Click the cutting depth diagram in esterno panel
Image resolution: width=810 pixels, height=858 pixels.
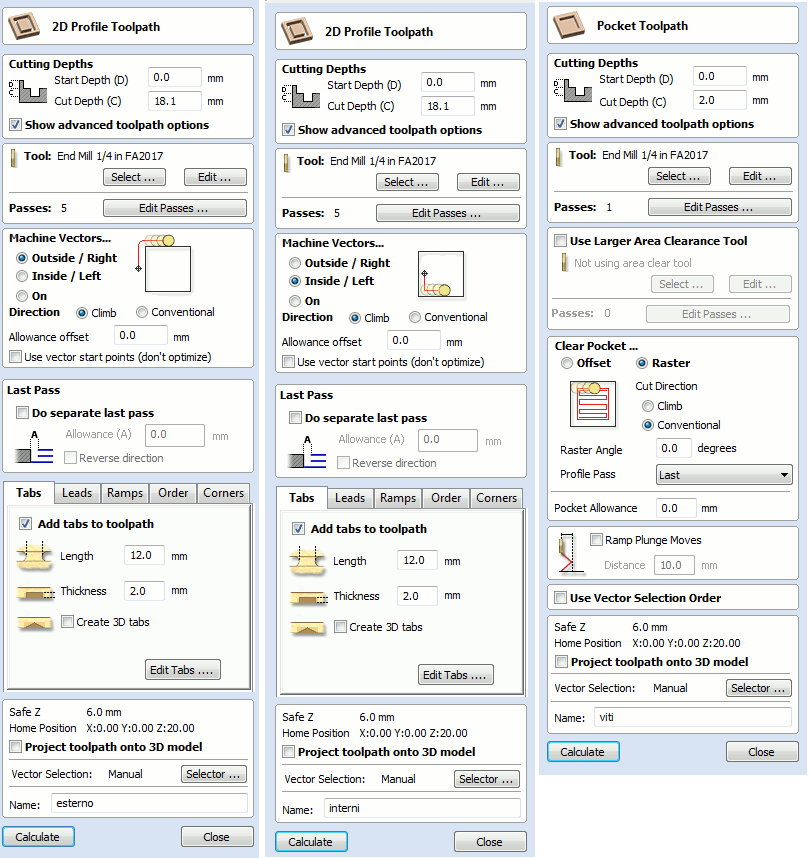click(x=27, y=91)
